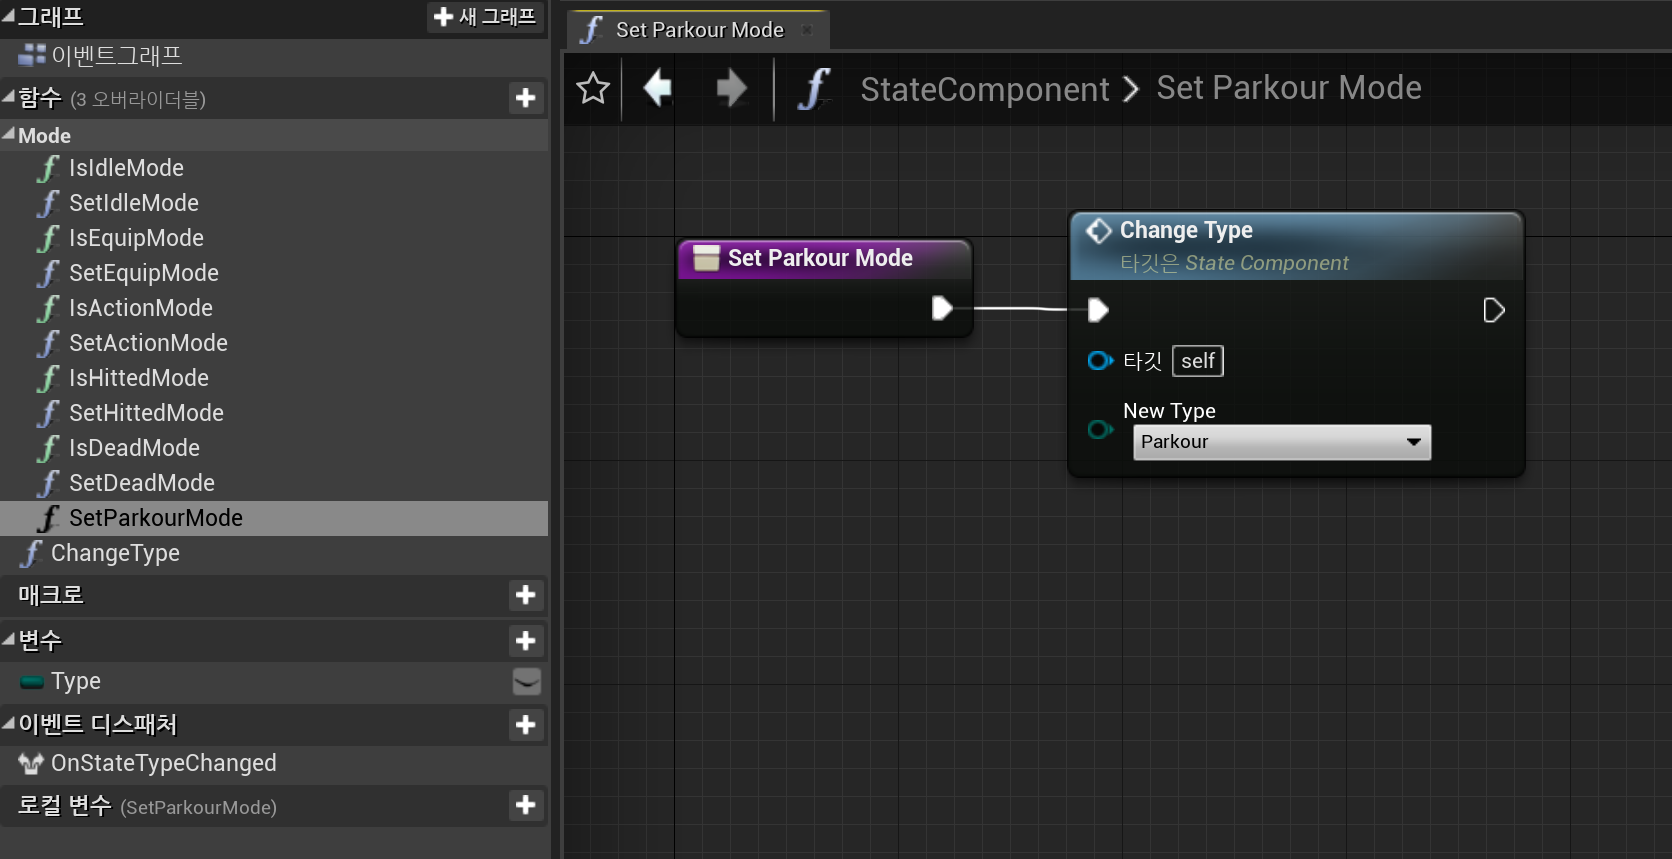This screenshot has height=859, width=1672.
Task: Click the New Type input pin
Action: [x=1099, y=430]
